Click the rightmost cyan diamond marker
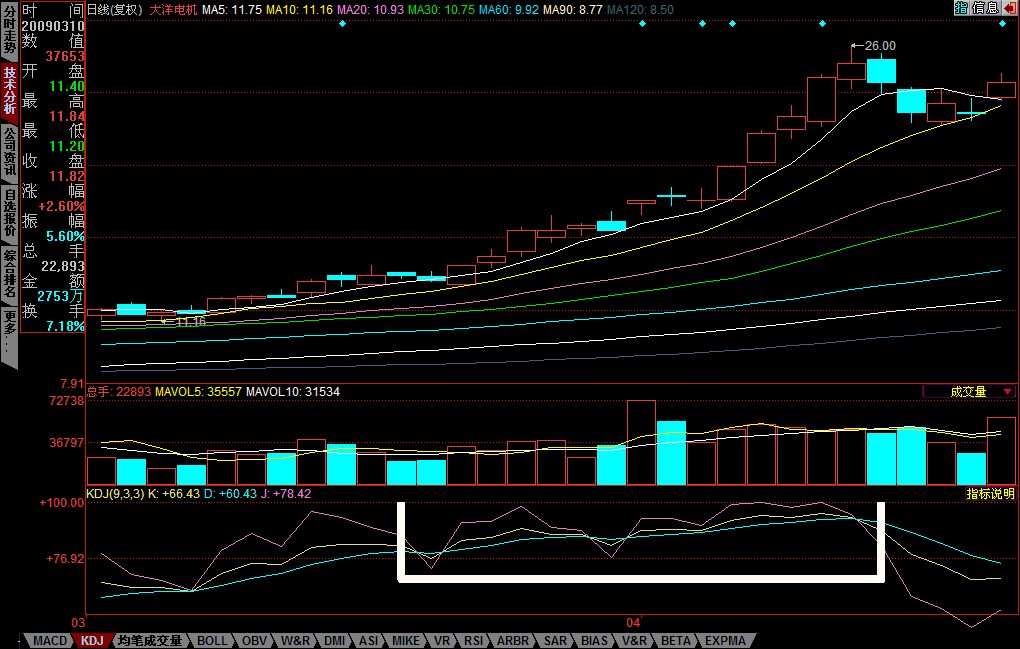Image resolution: width=1020 pixels, height=649 pixels. 1002,23
